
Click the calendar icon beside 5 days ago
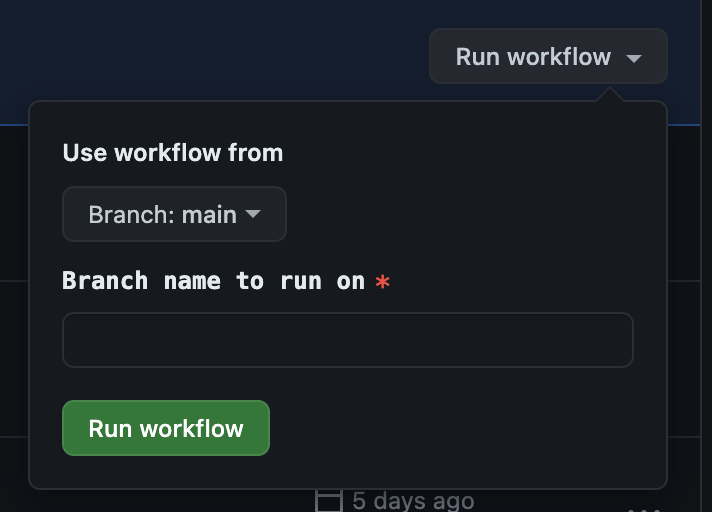(x=329, y=501)
